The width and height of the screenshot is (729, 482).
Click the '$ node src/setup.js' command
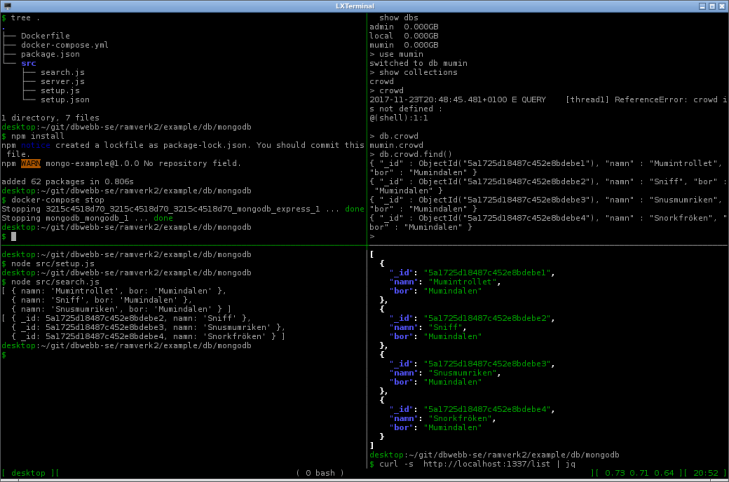47,264
